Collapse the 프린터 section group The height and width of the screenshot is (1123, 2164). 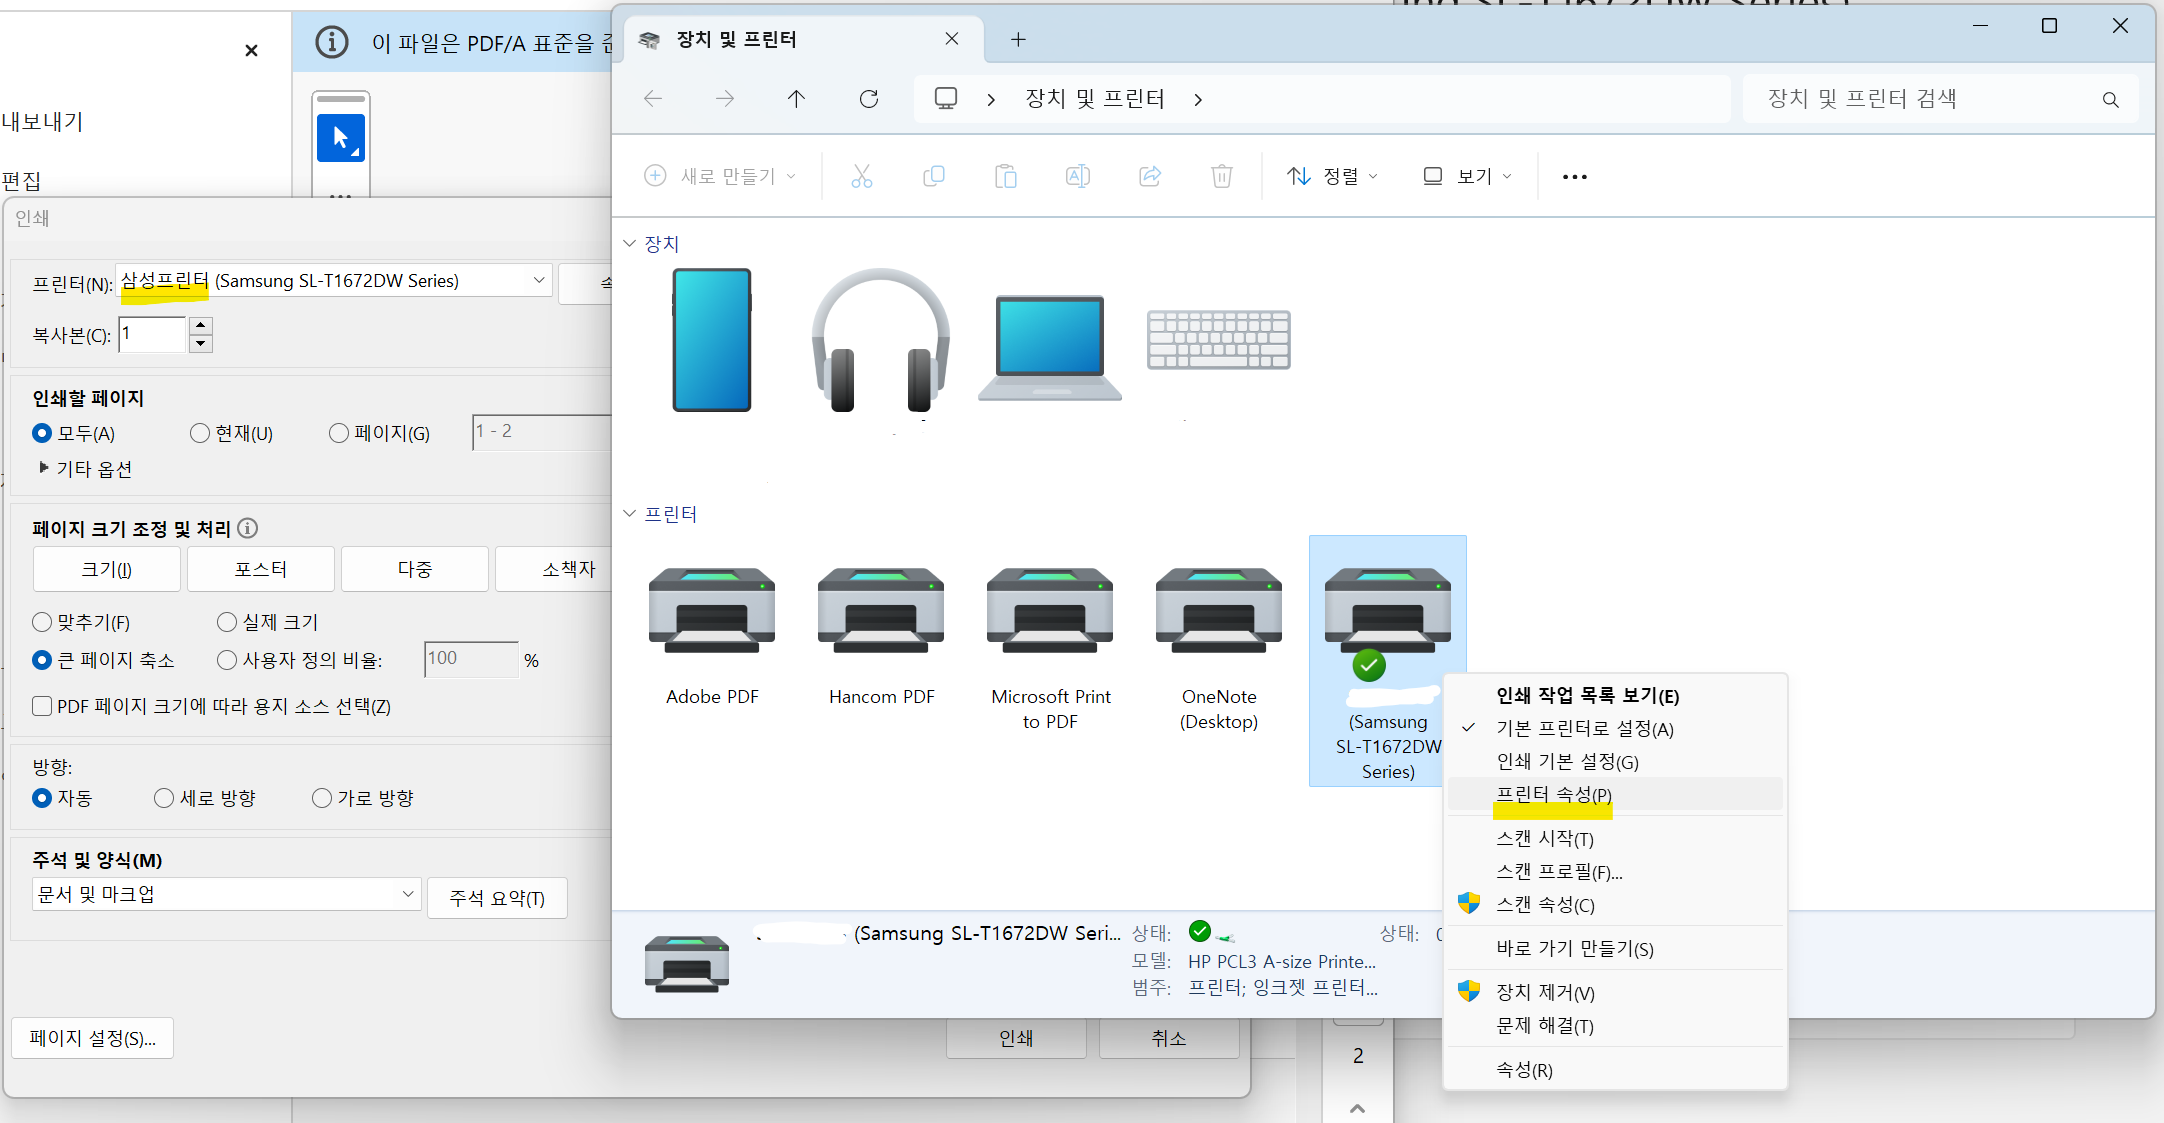point(629,514)
